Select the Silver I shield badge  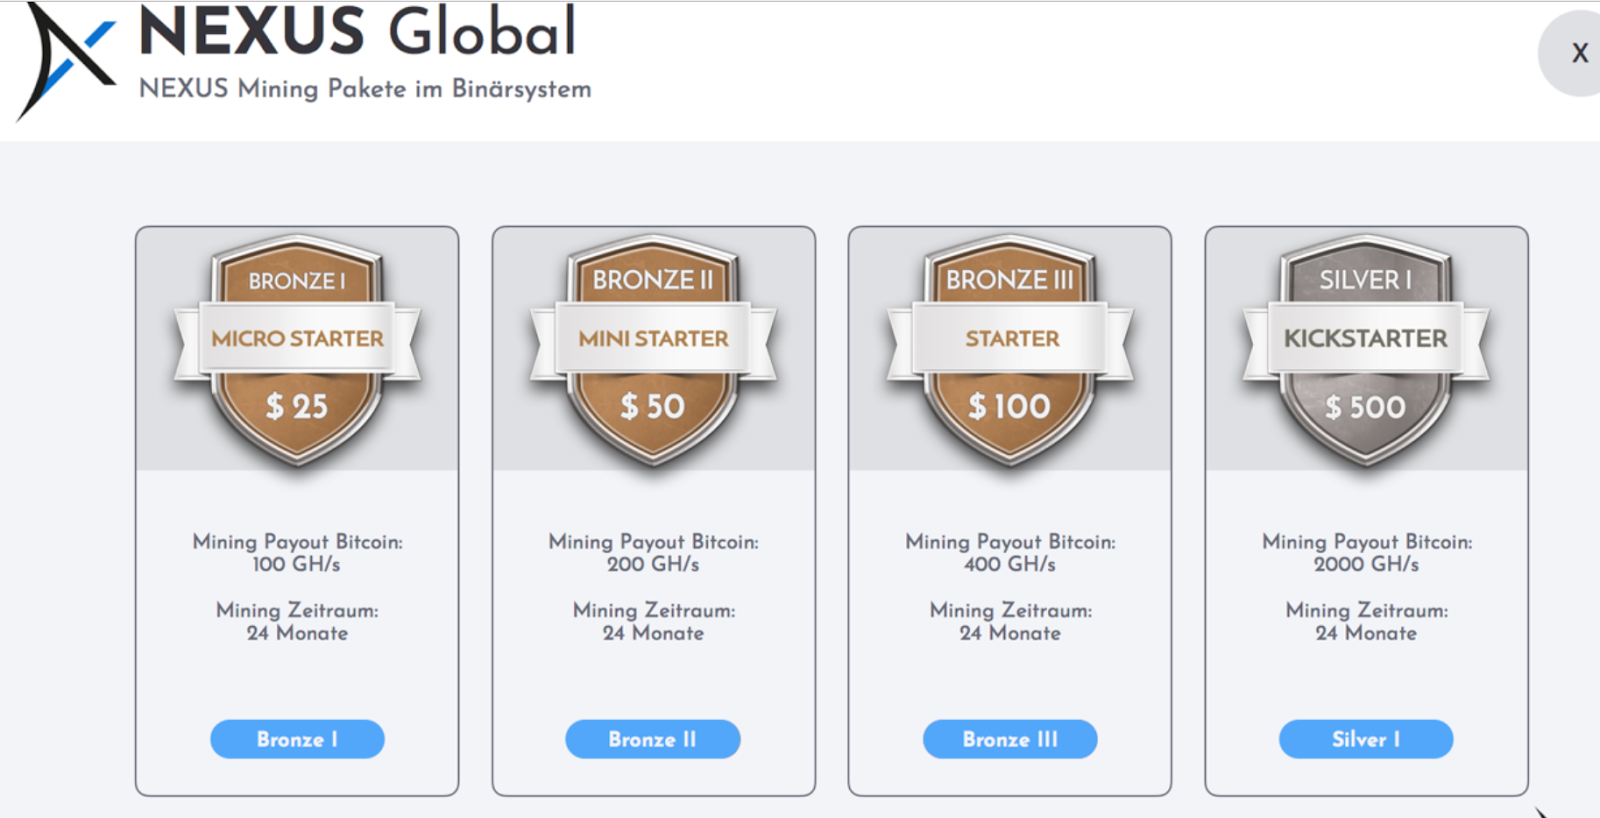pos(1366,350)
